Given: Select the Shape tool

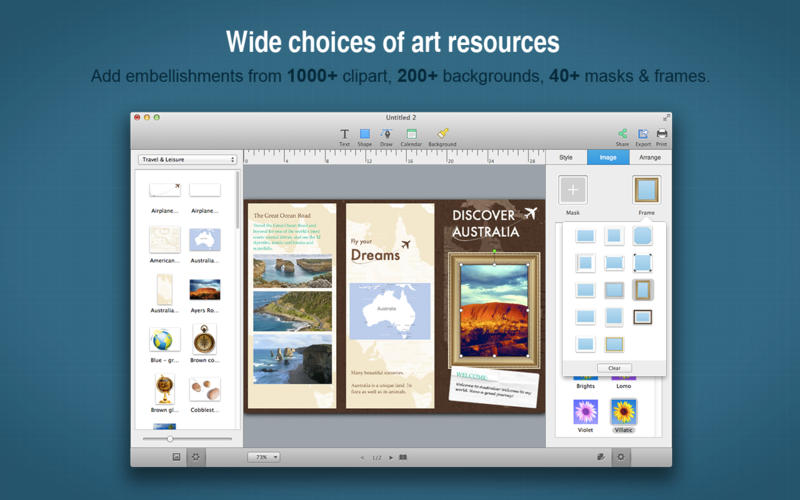Looking at the screenshot, I should 365,136.
